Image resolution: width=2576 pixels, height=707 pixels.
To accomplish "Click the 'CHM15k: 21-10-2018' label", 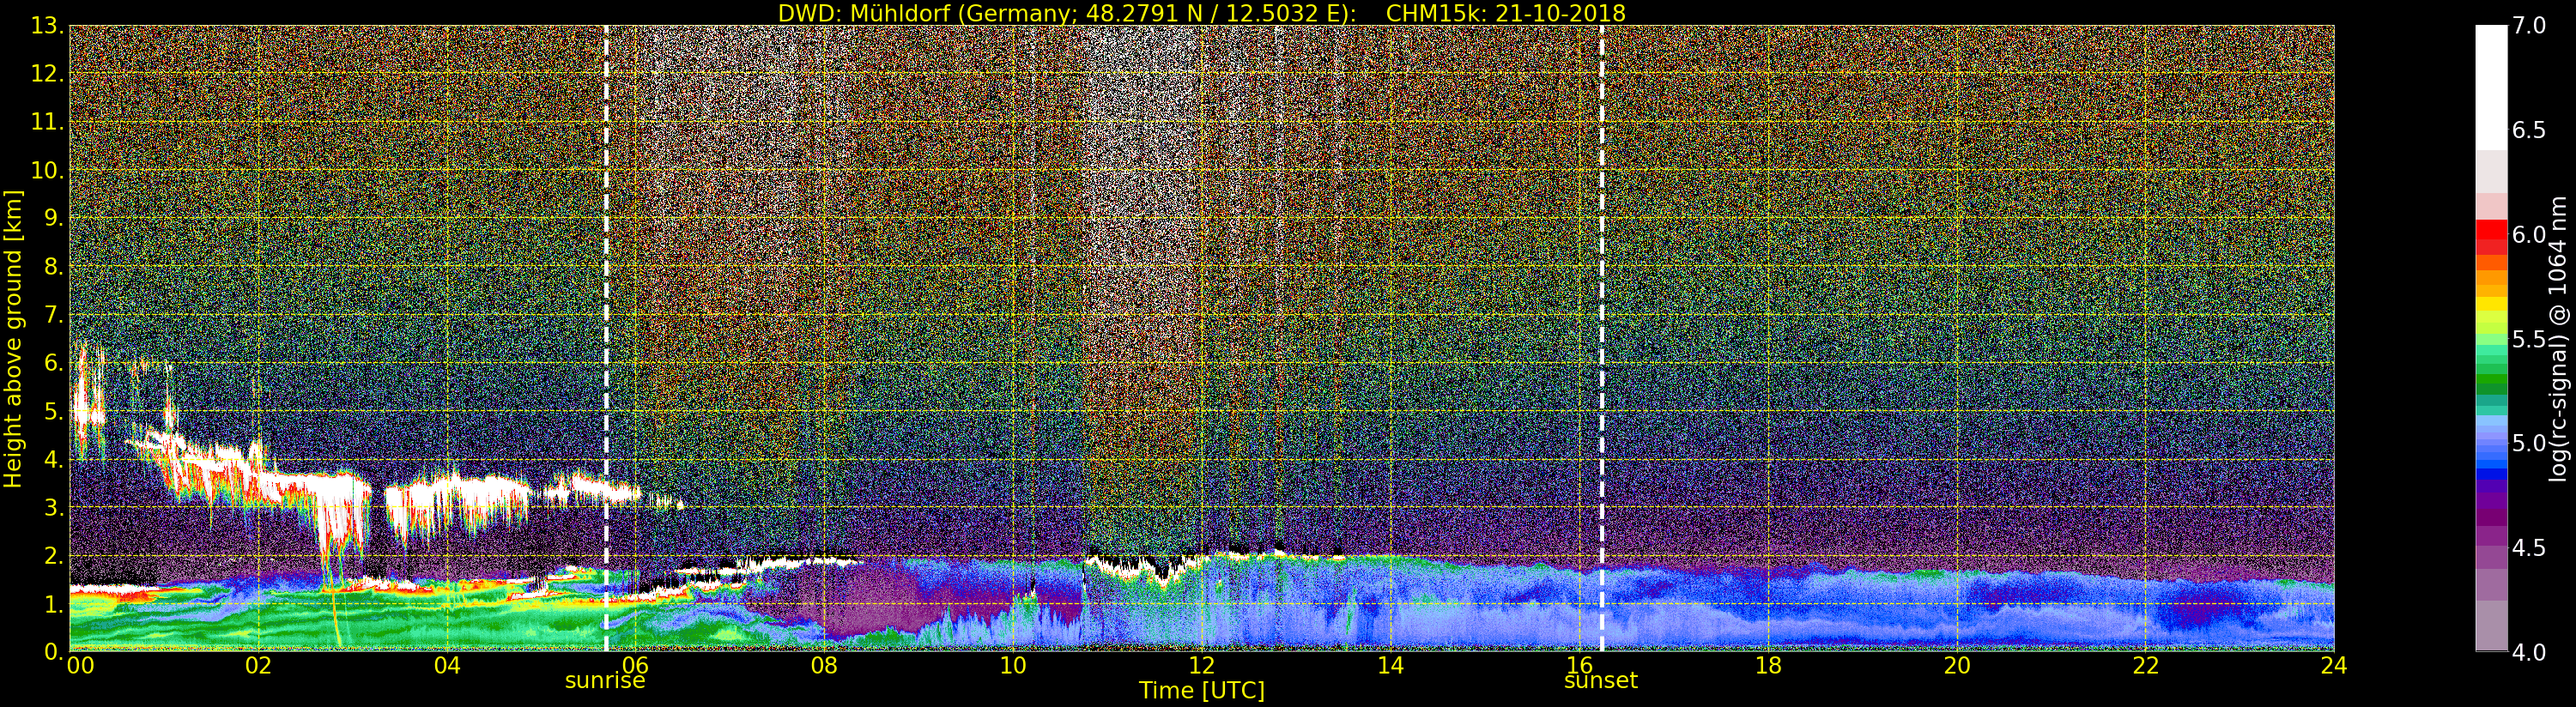I will [1505, 13].
